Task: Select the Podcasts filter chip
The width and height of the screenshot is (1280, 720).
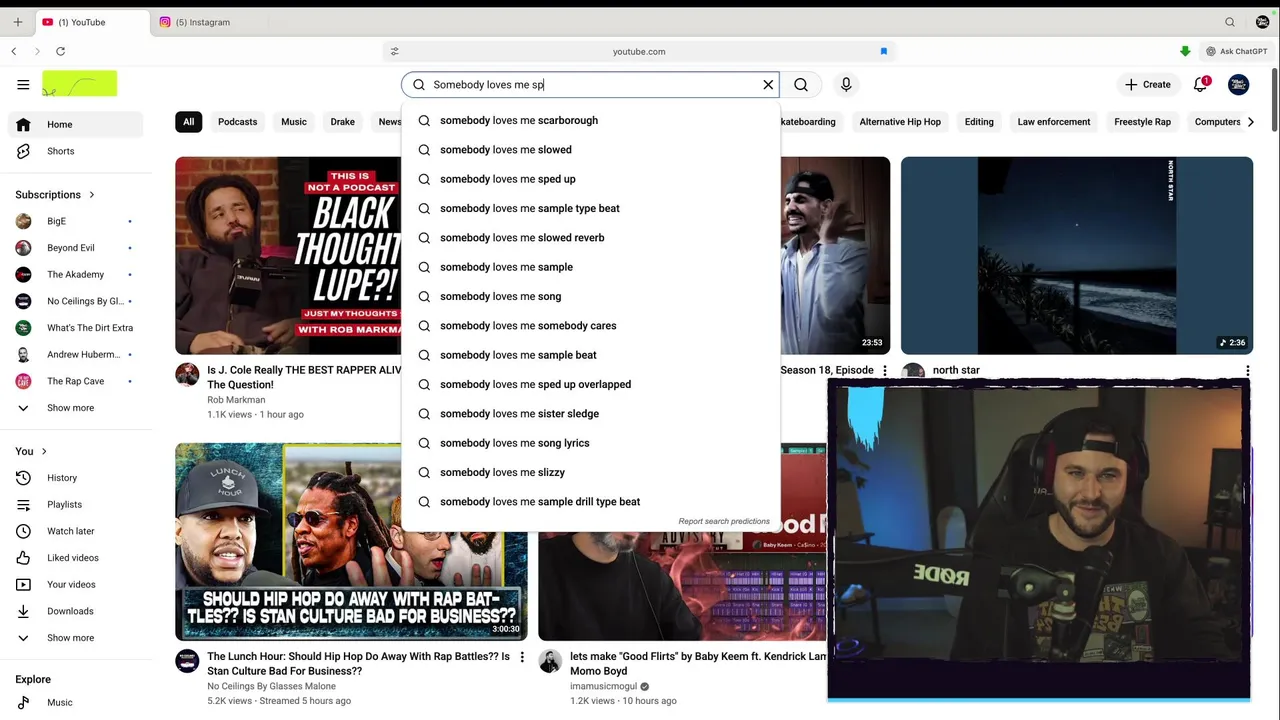Action: click(237, 122)
